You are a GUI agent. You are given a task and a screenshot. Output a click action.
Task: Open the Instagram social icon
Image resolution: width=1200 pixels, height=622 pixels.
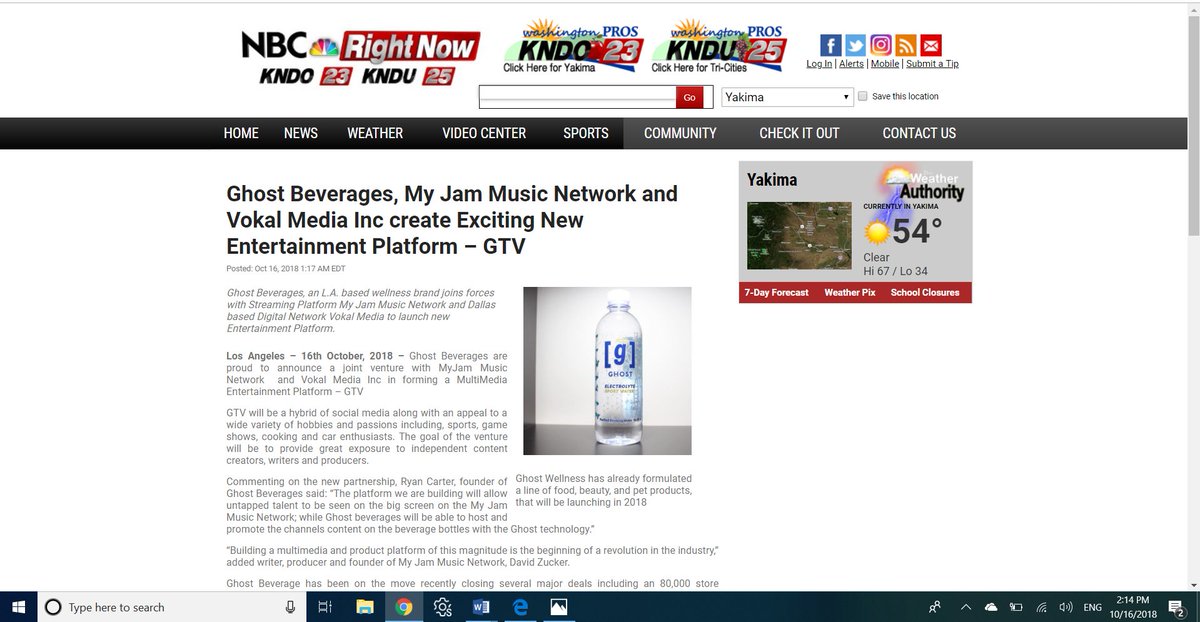click(x=881, y=45)
